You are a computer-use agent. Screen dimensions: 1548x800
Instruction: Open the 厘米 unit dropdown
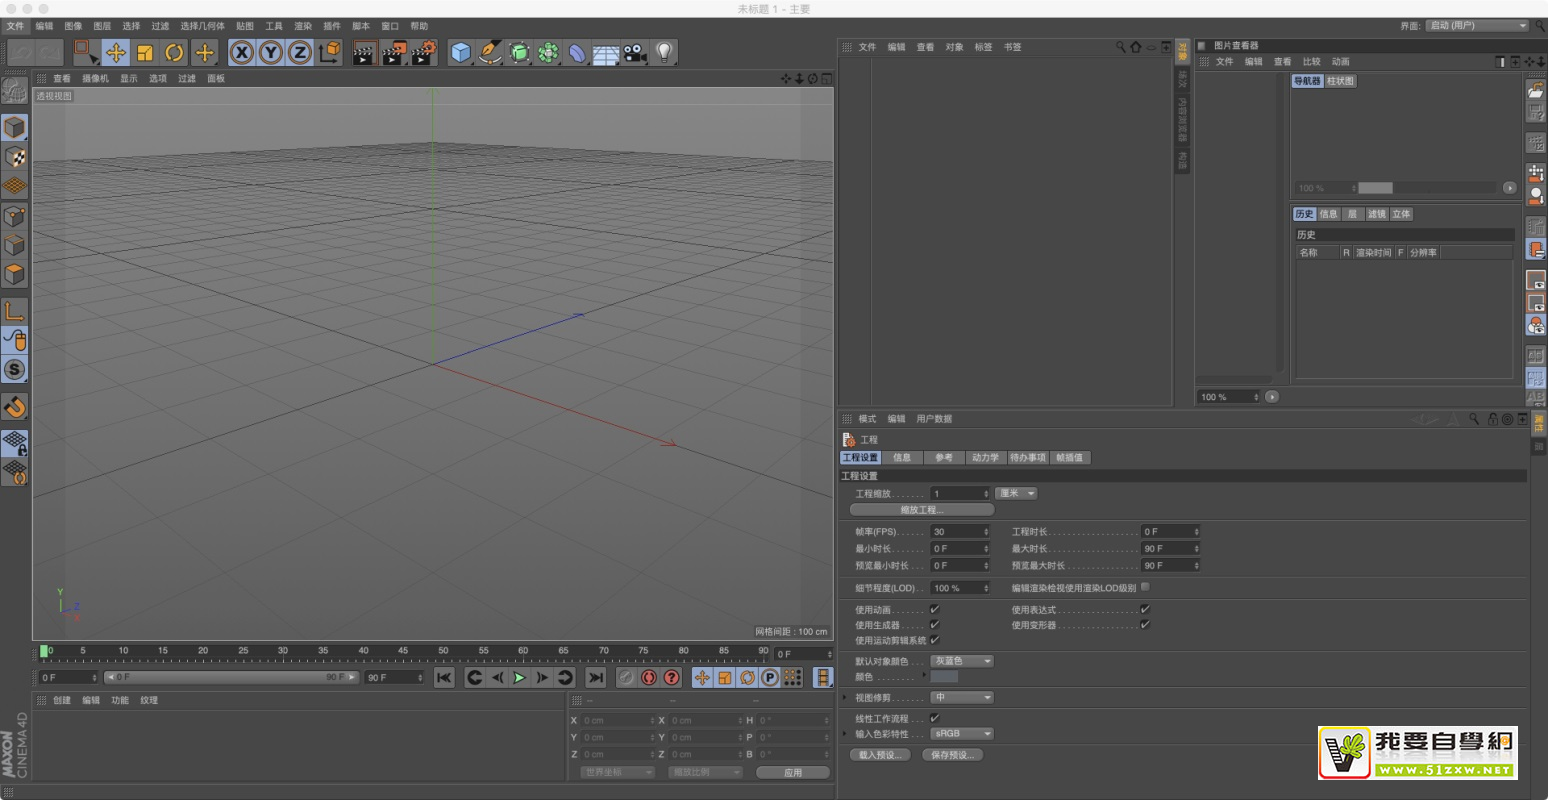coord(1017,493)
